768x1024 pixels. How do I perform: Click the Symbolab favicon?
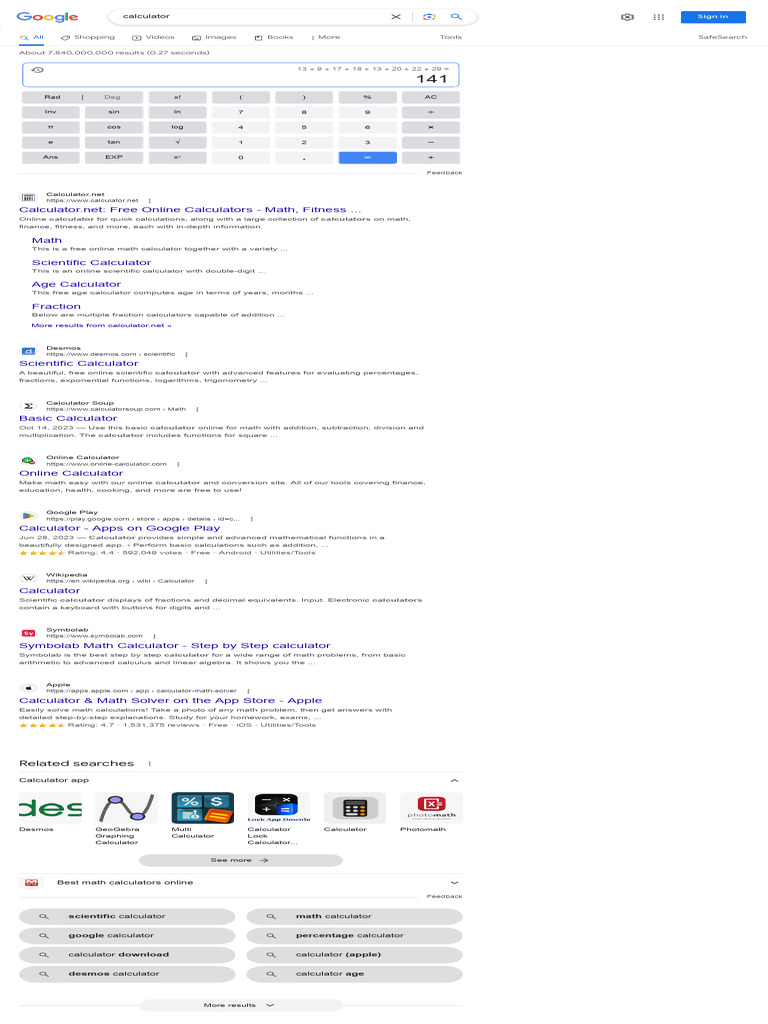(x=28, y=633)
